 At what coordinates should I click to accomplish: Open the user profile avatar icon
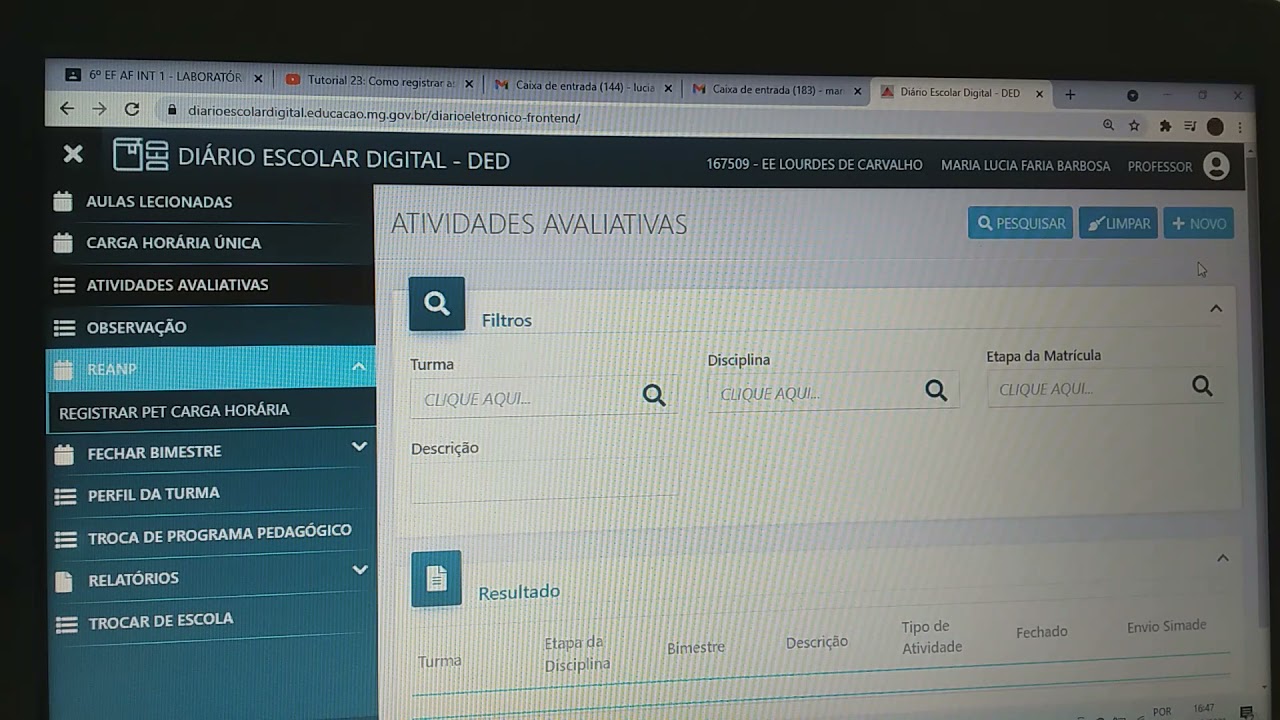pyautogui.click(x=1216, y=166)
